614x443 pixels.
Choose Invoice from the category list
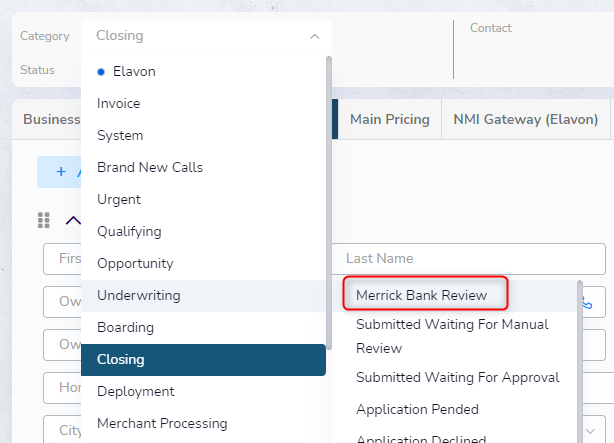tap(119, 103)
